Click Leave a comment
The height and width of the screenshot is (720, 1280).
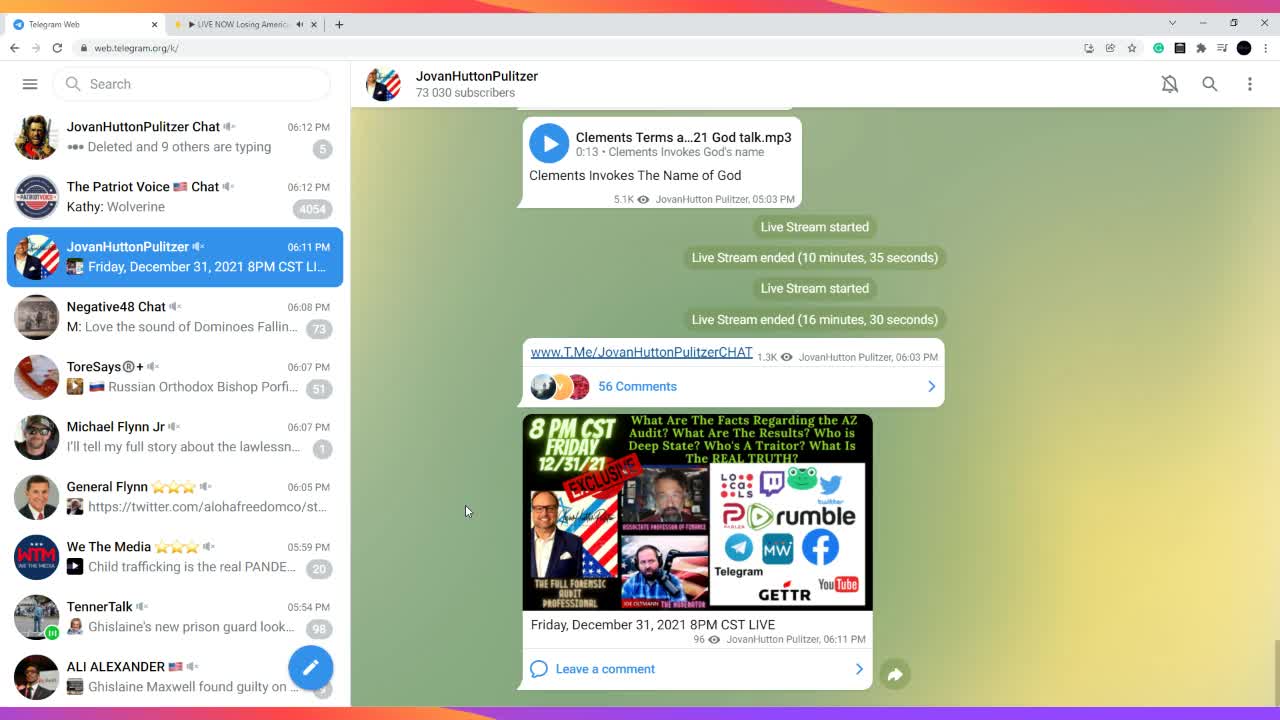click(x=605, y=669)
